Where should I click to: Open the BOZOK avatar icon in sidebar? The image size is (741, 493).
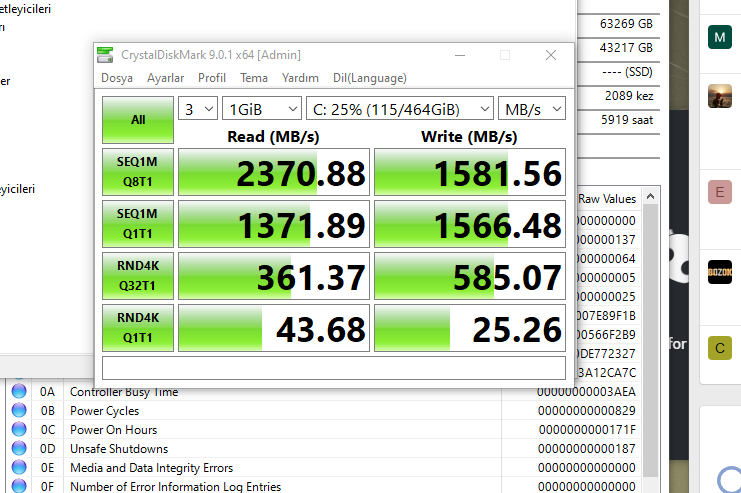coord(720,272)
